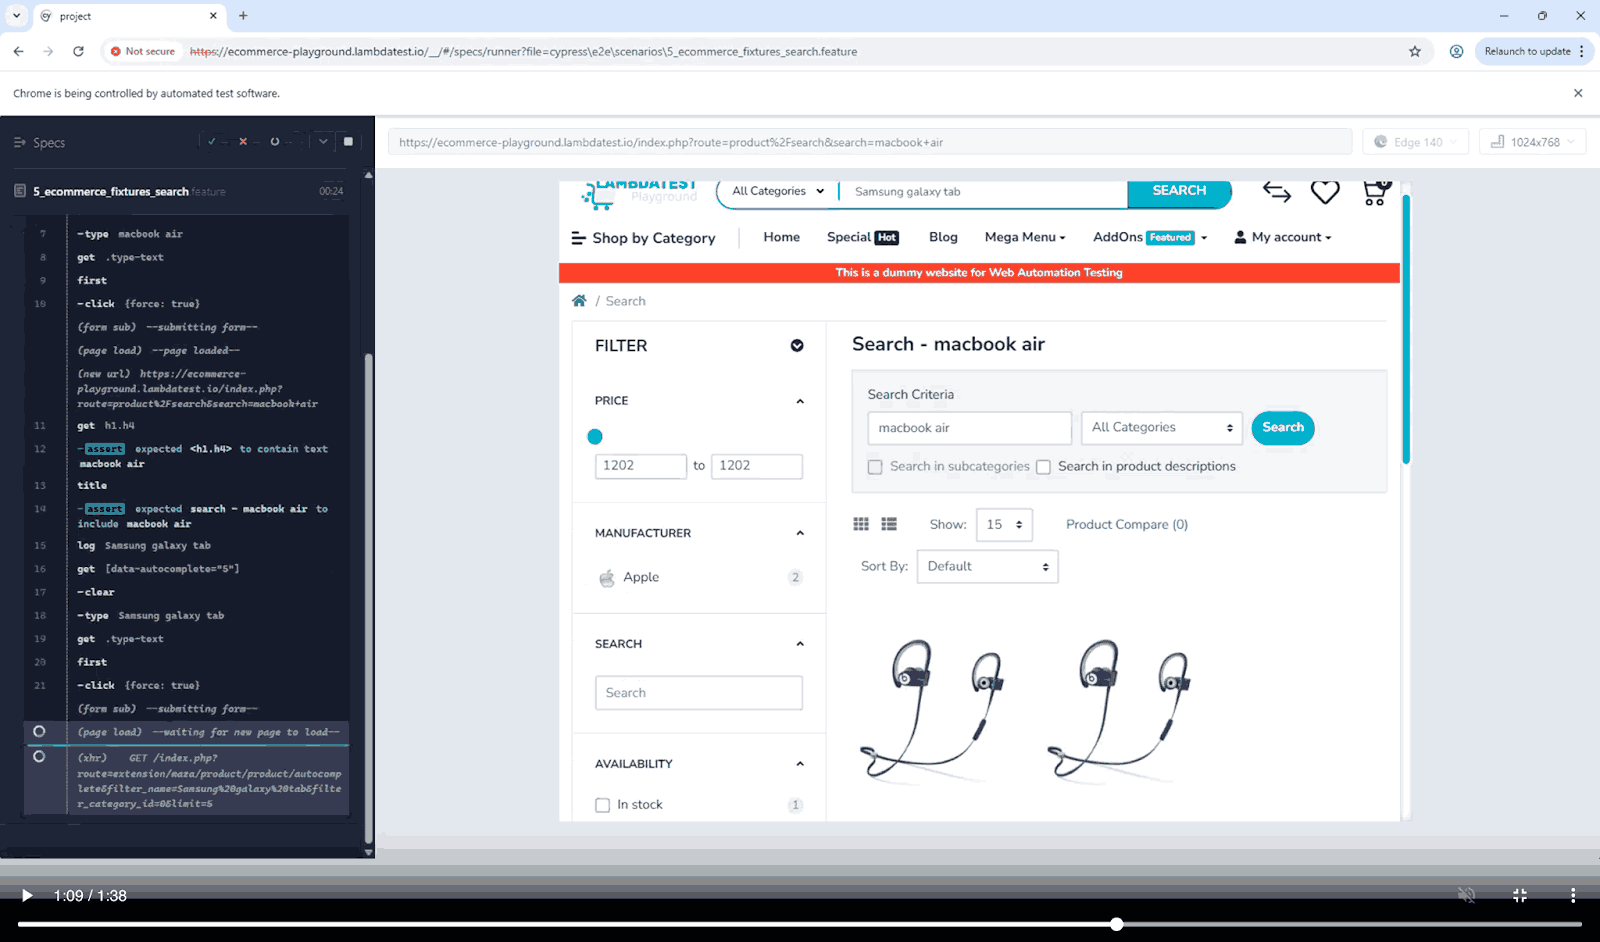Screen dimensions: 1600x942
Task: Reload the browser page
Action: pyautogui.click(x=78, y=51)
